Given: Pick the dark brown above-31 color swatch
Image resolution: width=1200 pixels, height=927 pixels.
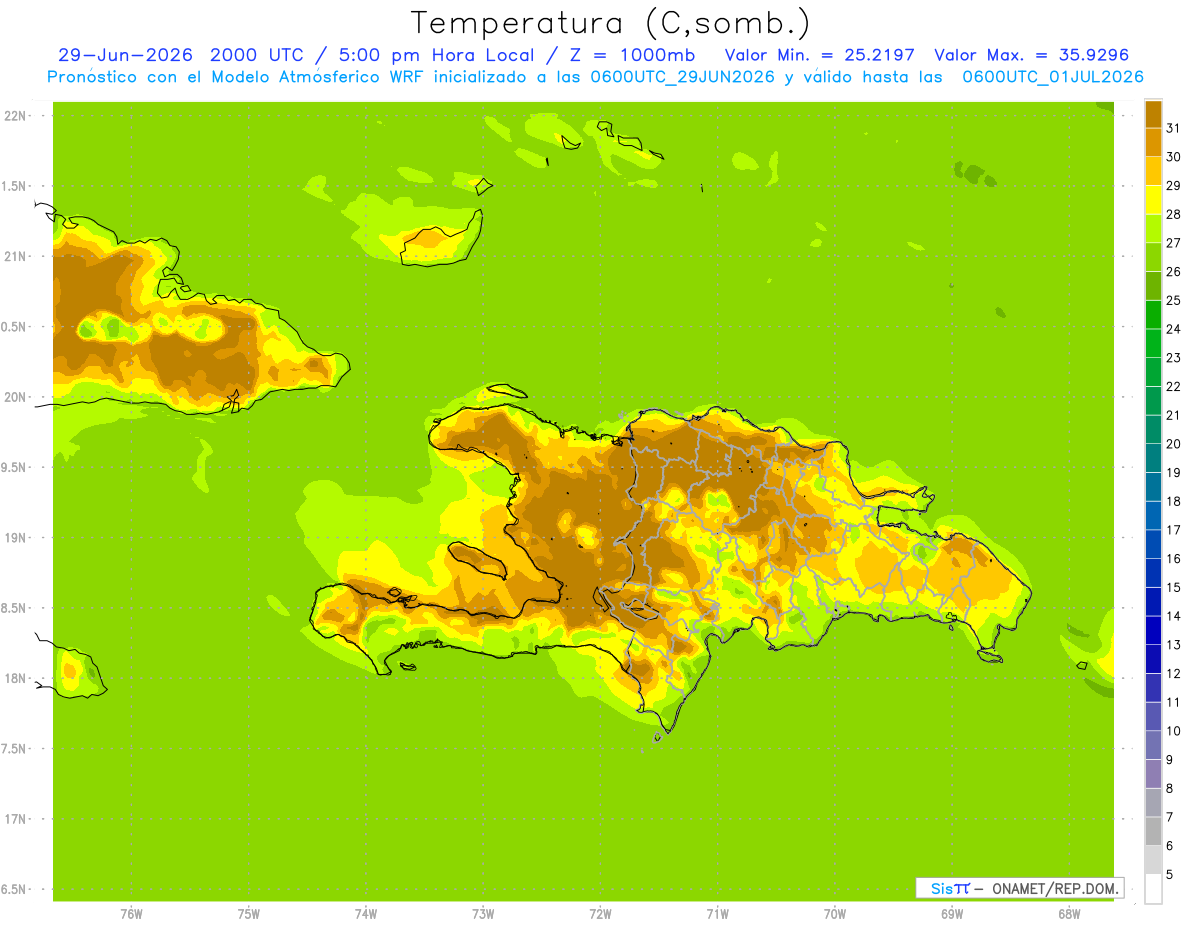Looking at the screenshot, I should click(1153, 114).
